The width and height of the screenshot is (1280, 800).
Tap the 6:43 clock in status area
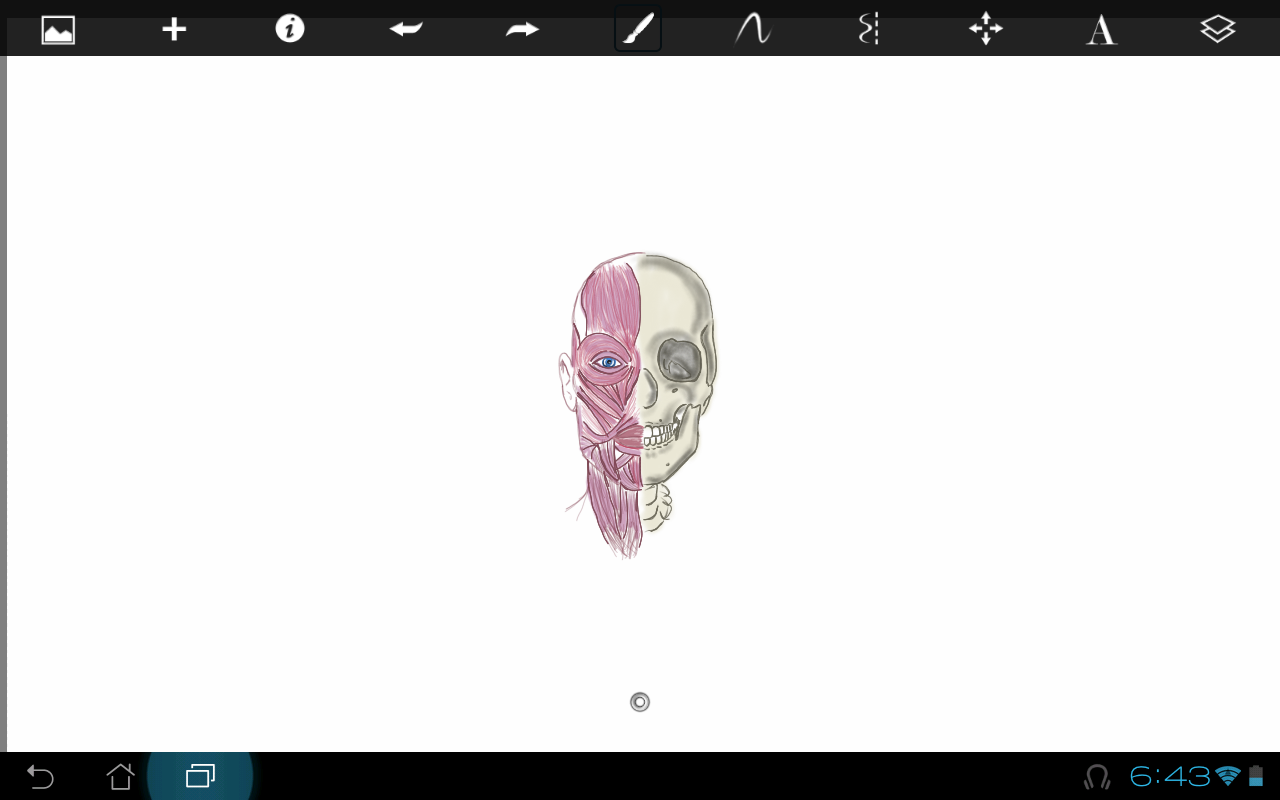(1170, 776)
